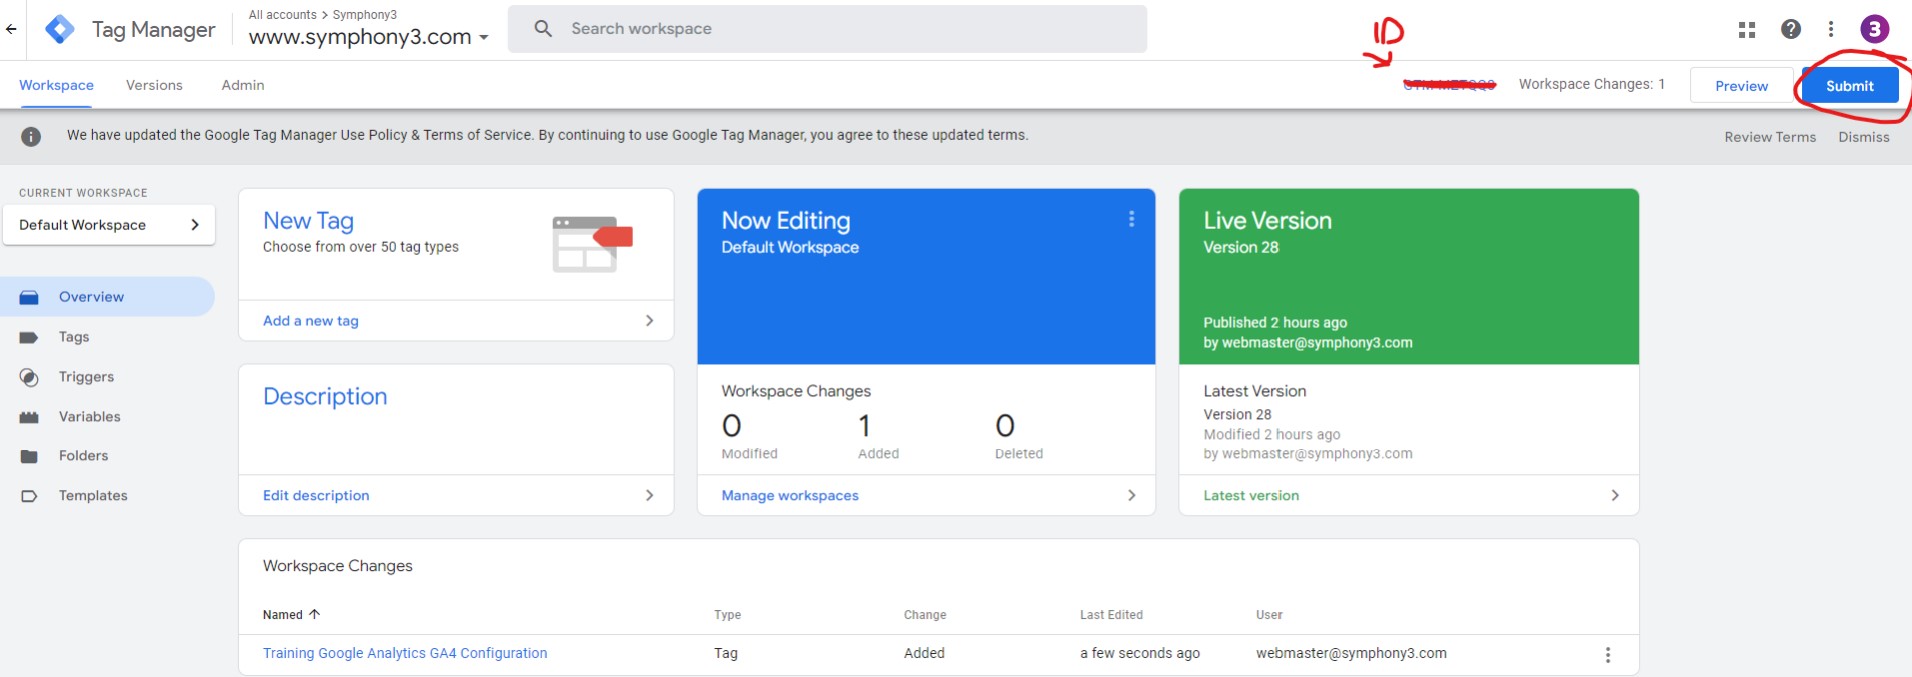Select Variables in the sidebar
This screenshot has height=677, width=1912.
pos(89,417)
